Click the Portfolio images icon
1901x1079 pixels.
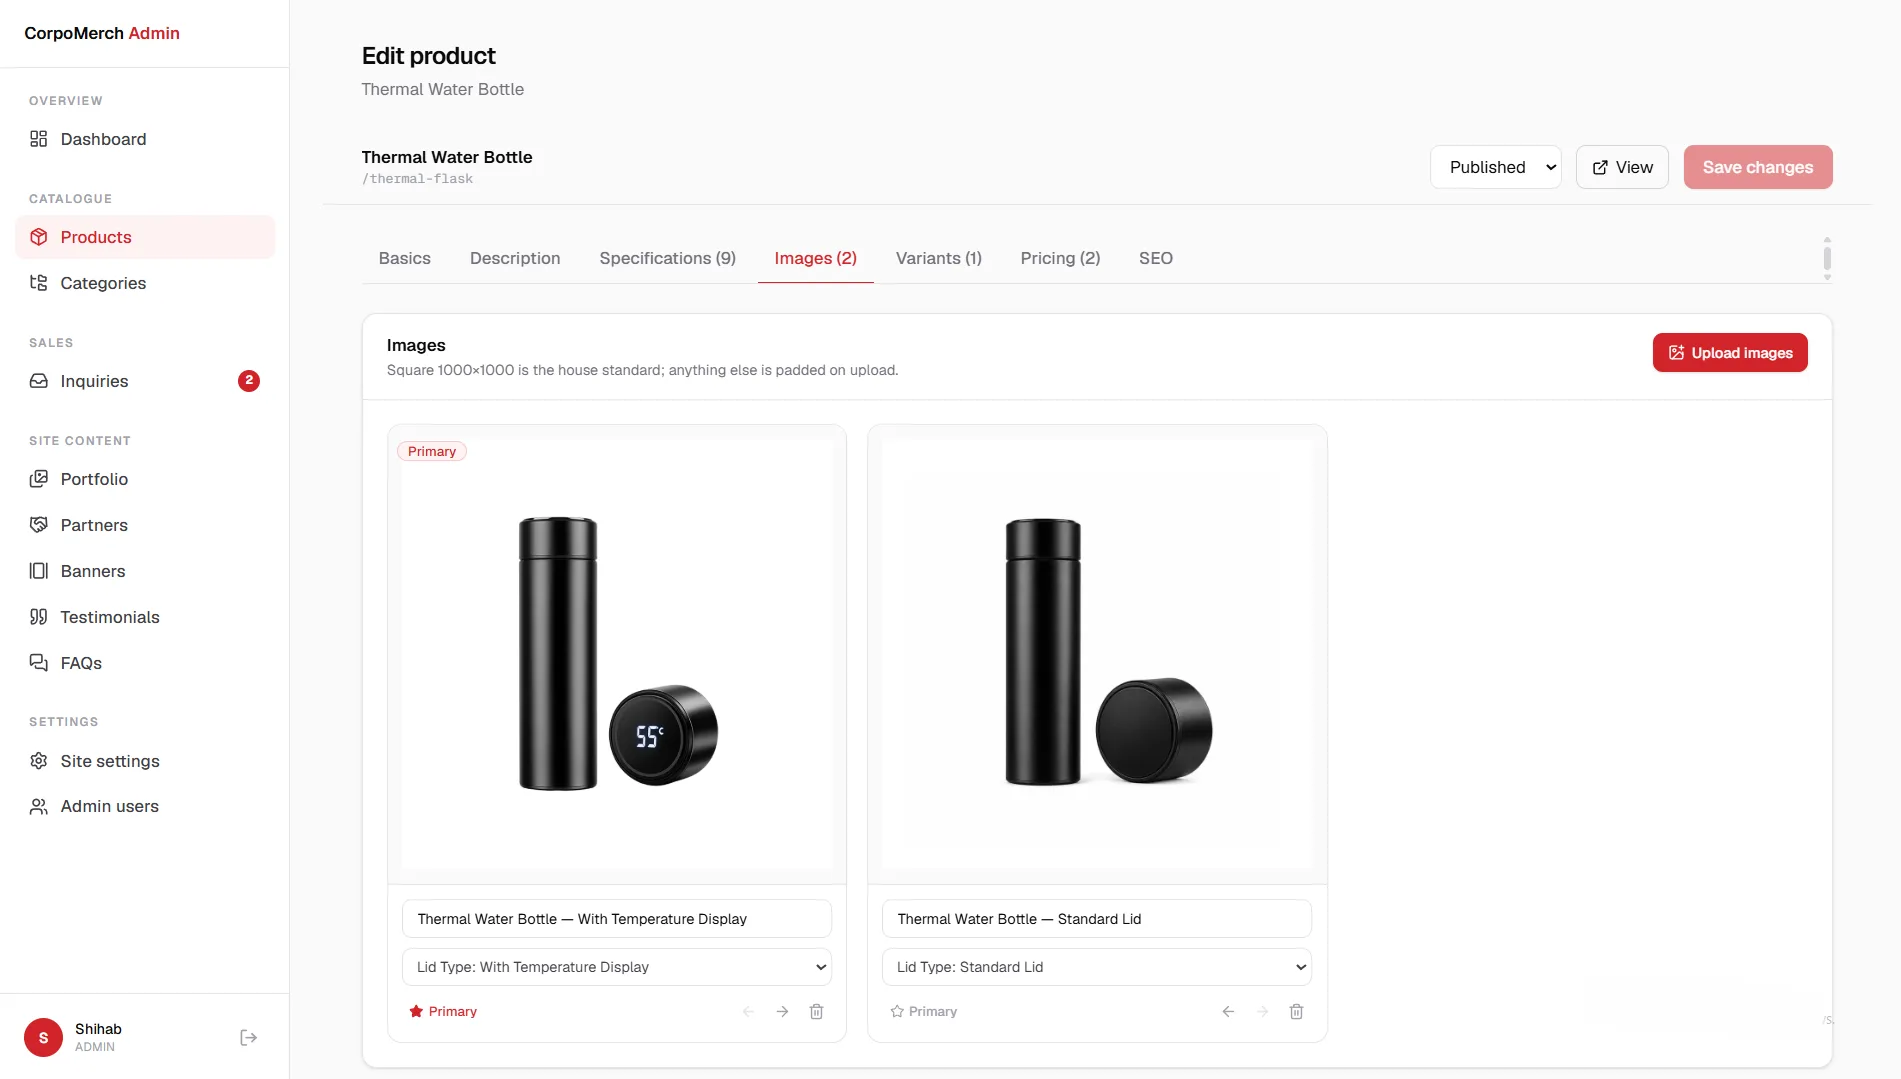38,479
